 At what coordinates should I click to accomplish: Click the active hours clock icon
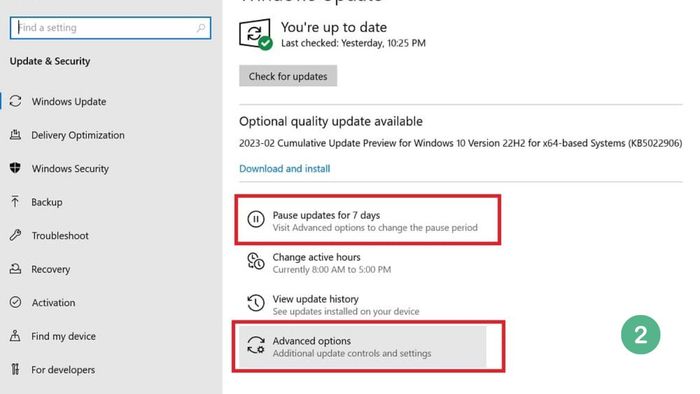(x=256, y=261)
